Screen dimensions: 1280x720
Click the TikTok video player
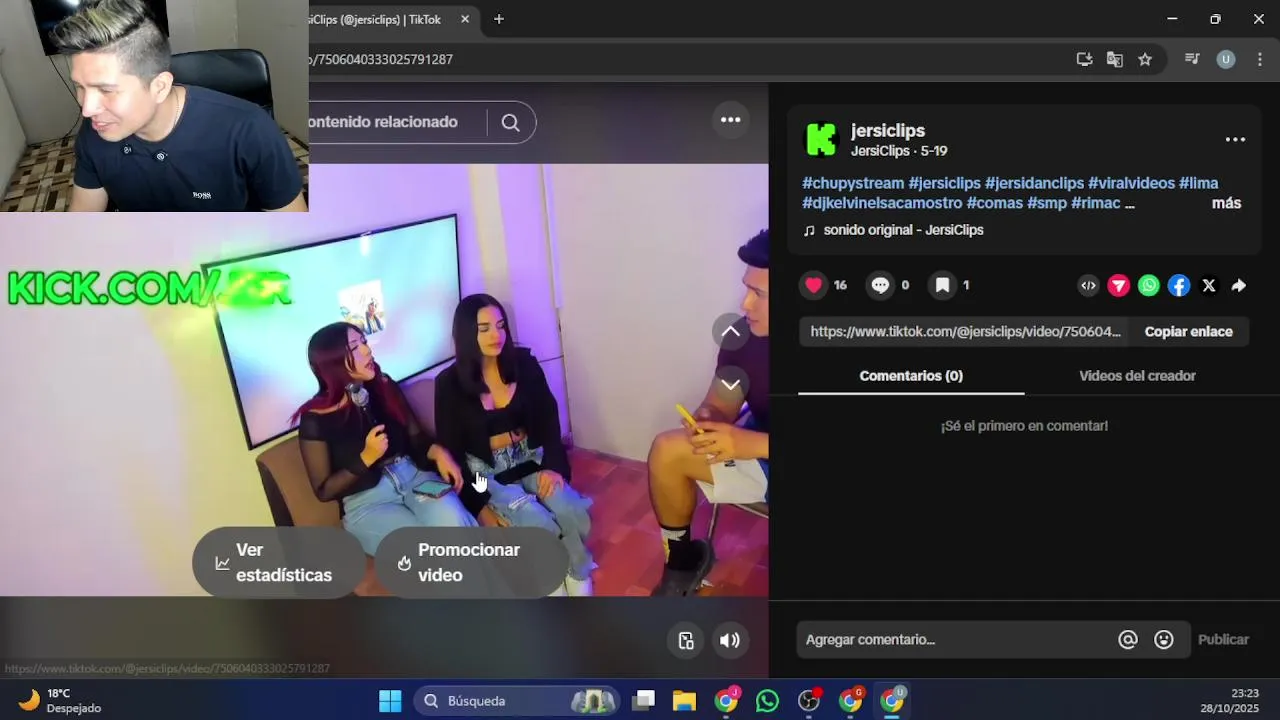(x=384, y=380)
